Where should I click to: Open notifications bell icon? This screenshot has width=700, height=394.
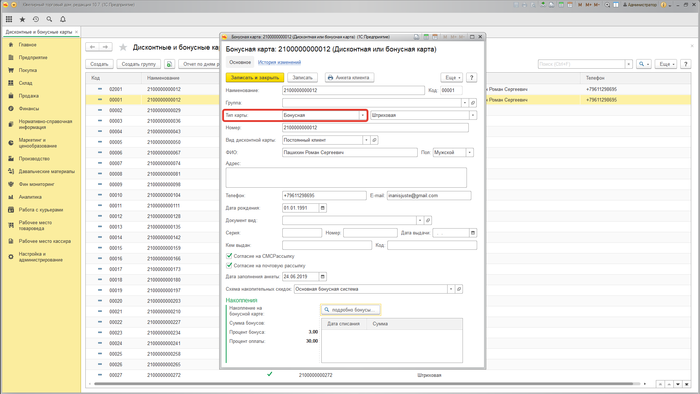[x=63, y=19]
